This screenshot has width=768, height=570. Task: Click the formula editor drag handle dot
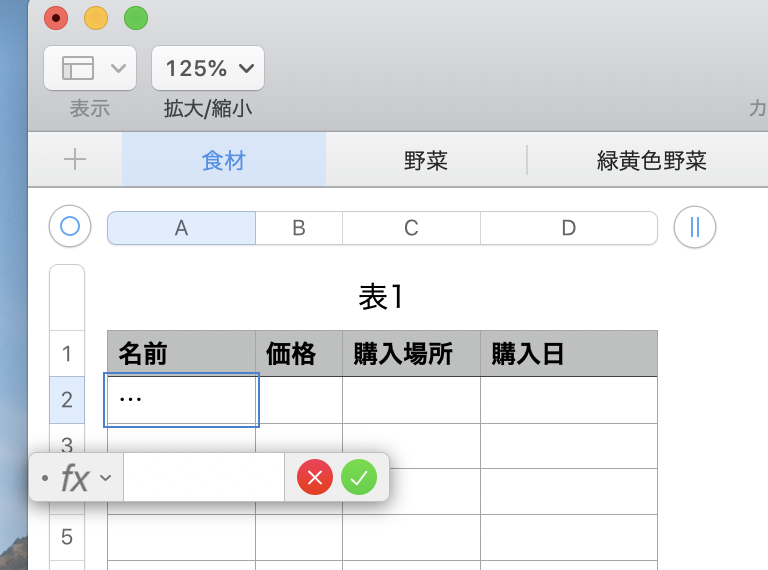click(x=45, y=479)
